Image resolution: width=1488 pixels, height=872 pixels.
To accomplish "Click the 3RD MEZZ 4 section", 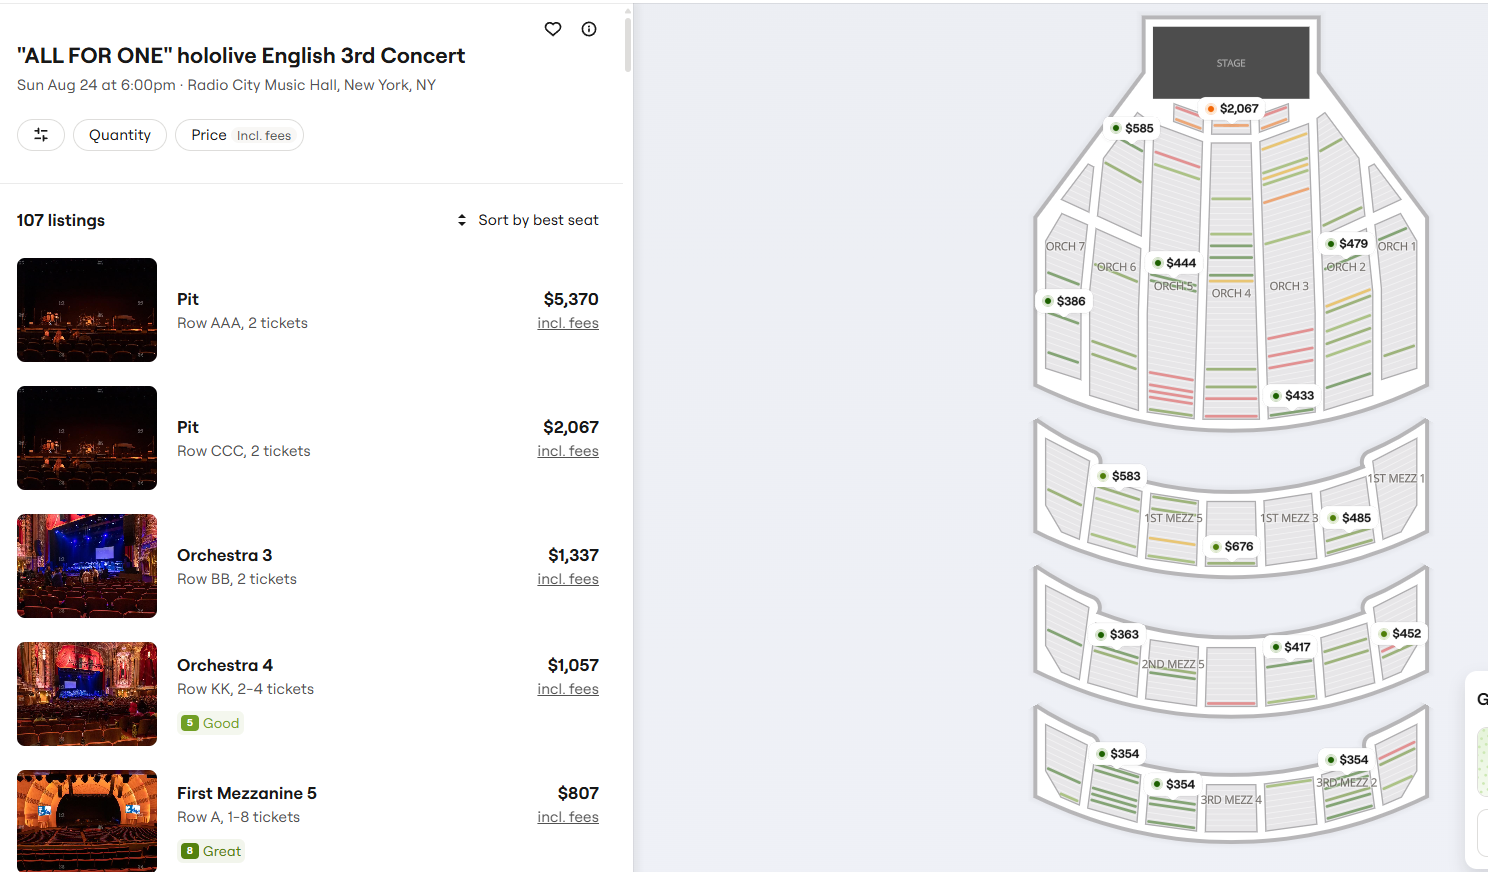I will click(1231, 806).
